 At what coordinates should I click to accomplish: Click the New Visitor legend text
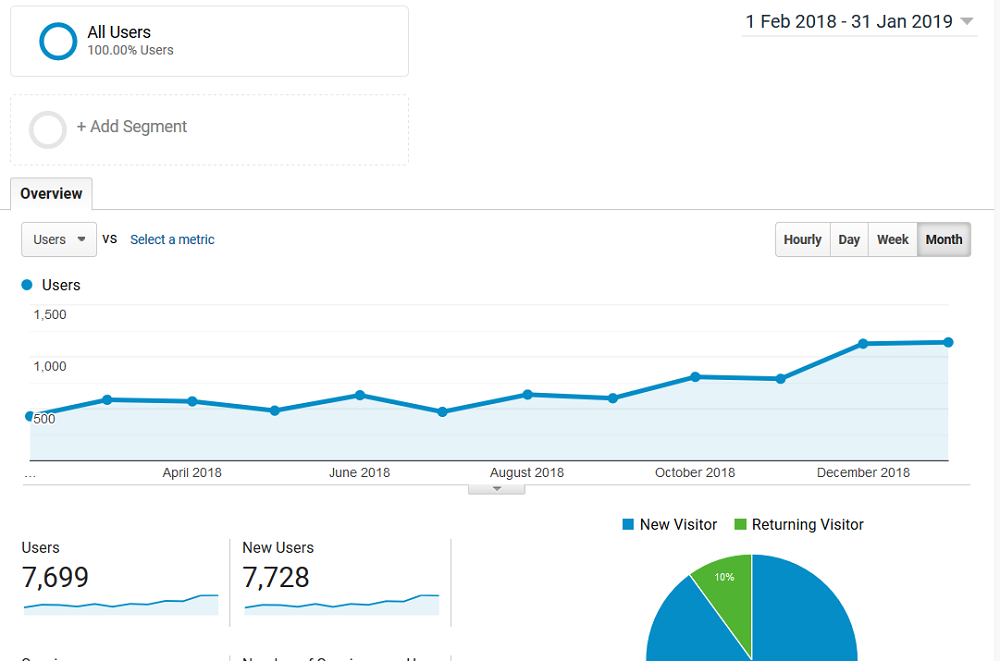(679, 524)
